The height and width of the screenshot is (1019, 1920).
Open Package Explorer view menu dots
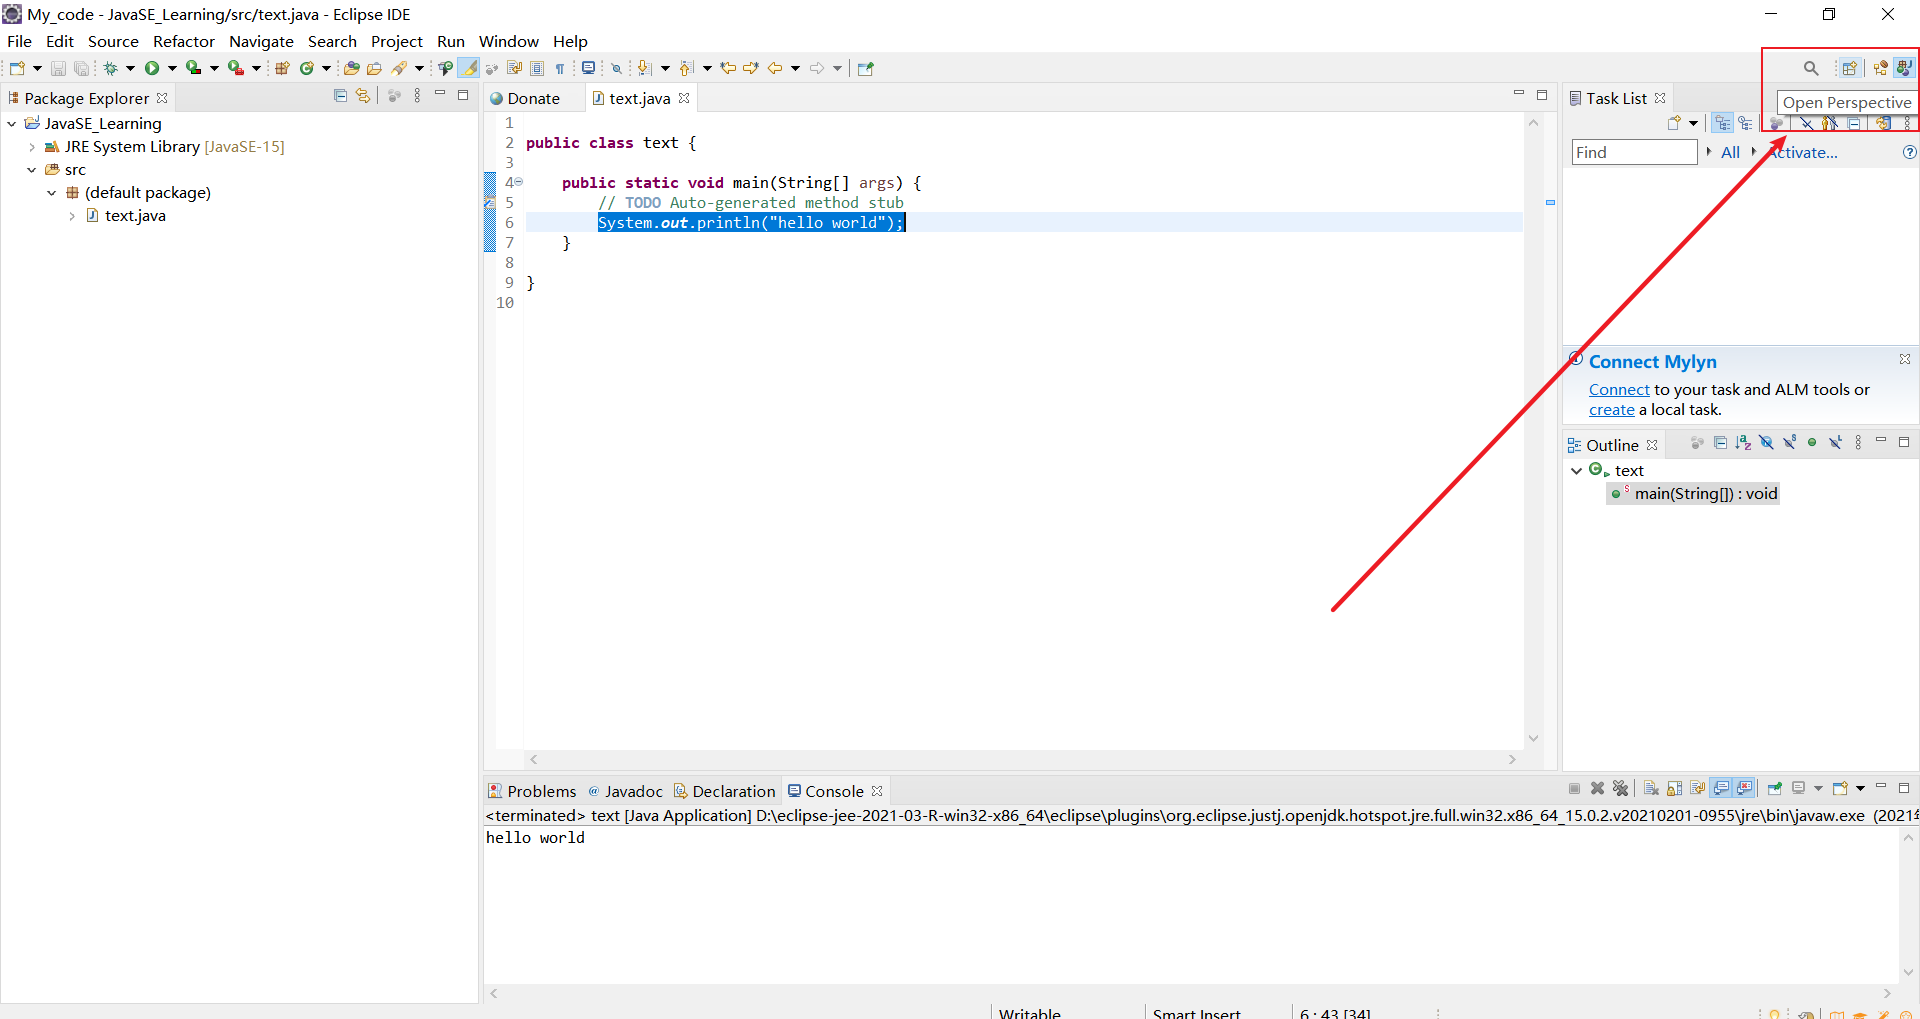click(417, 96)
